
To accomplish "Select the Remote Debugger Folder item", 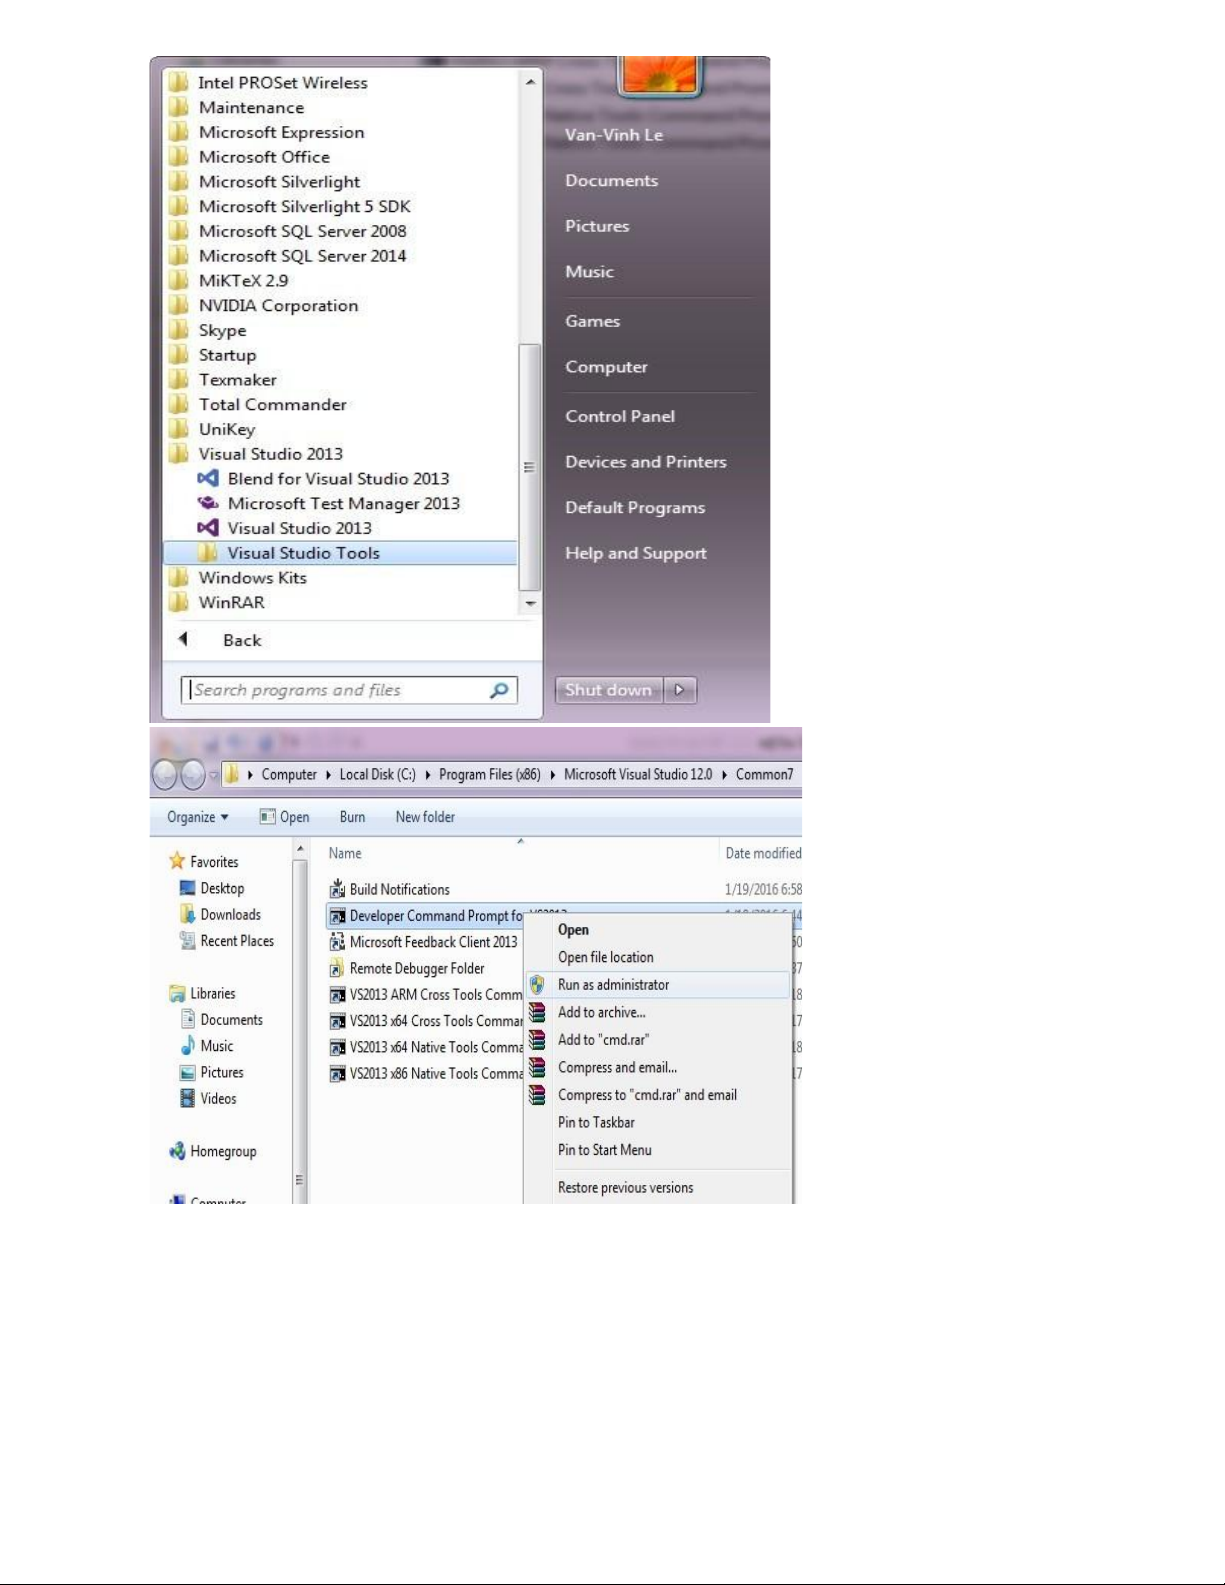I will (407, 968).
